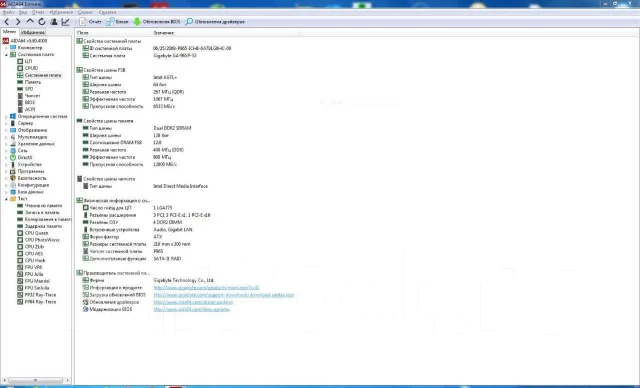Viewport: 640px width, 388px height.
Task: Open the Файл menu
Action: (8, 12)
